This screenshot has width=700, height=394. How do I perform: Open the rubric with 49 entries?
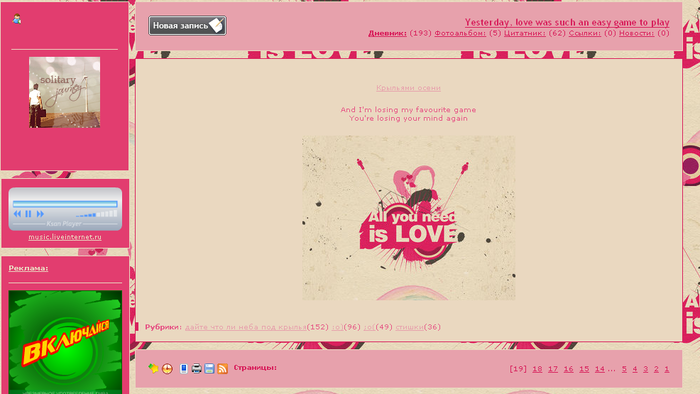pos(369,327)
